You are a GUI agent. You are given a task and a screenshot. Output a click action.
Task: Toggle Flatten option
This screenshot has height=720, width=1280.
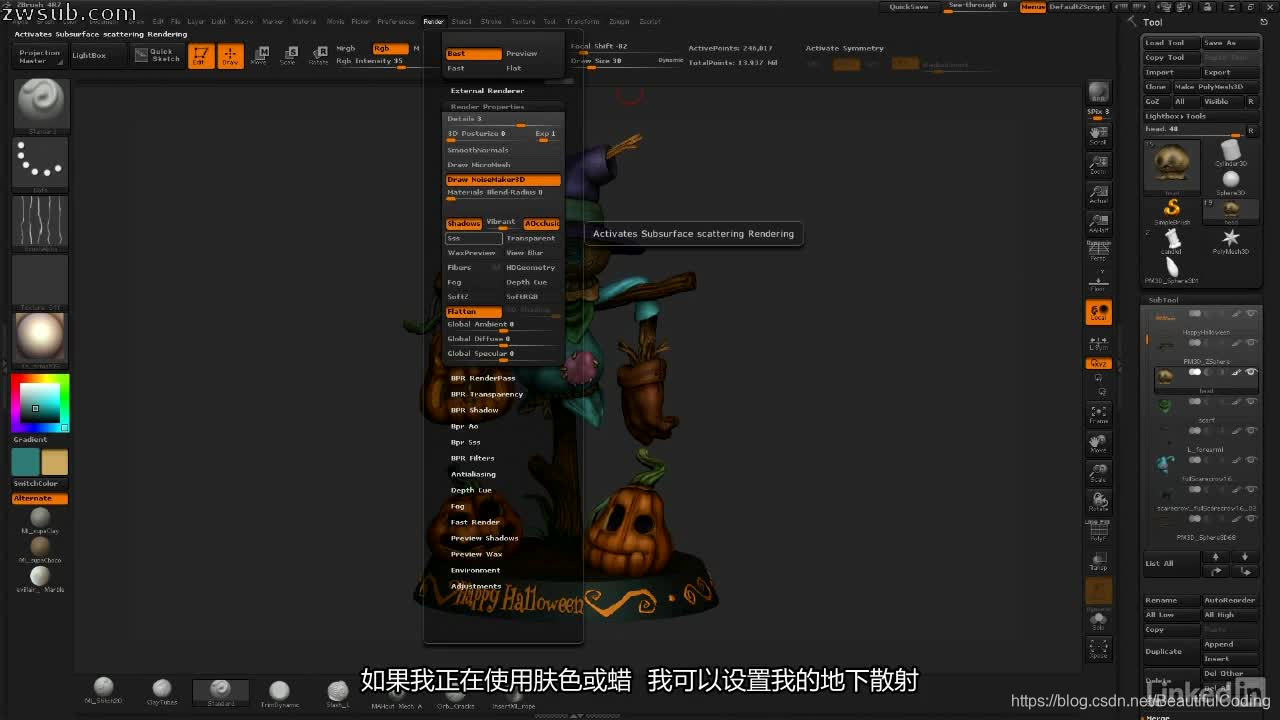point(474,312)
